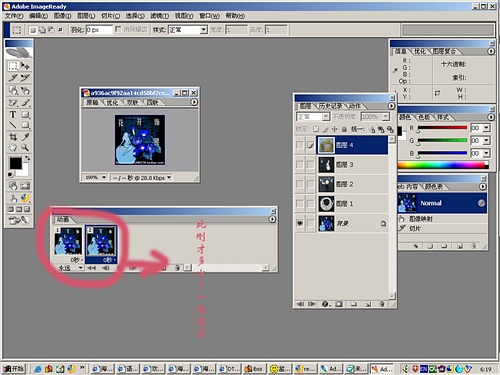Open the 滤镜 menu

[x=159, y=16]
